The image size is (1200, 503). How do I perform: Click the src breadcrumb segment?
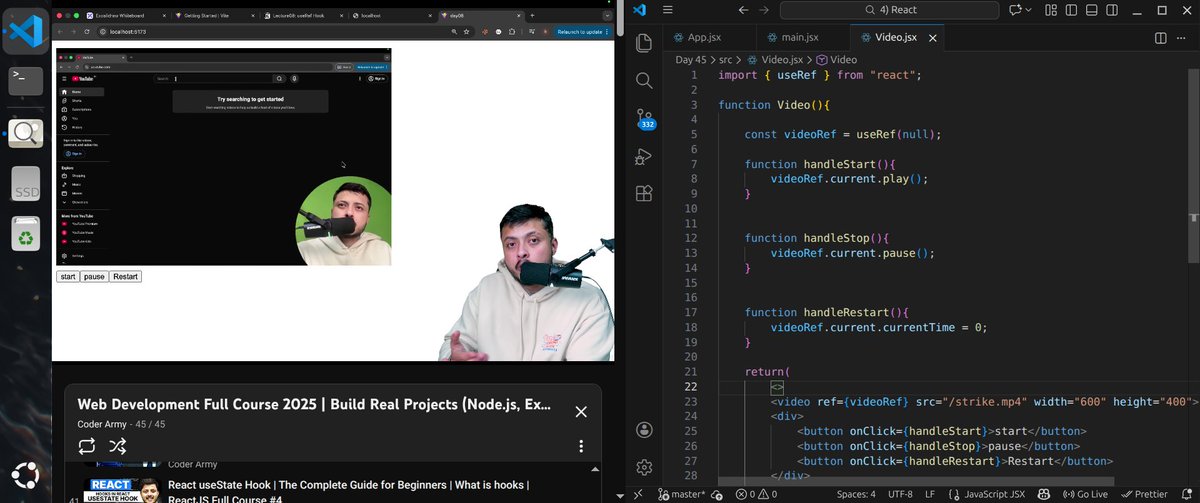tap(726, 60)
